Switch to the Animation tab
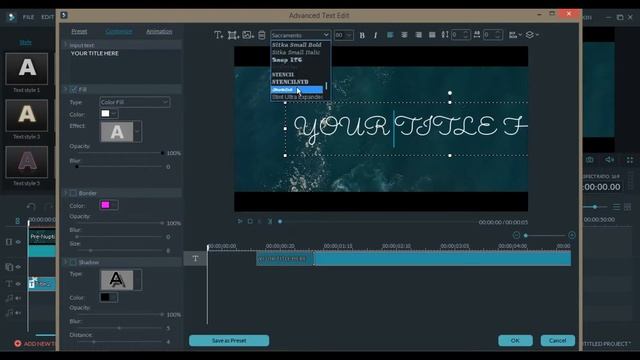 pos(159,31)
